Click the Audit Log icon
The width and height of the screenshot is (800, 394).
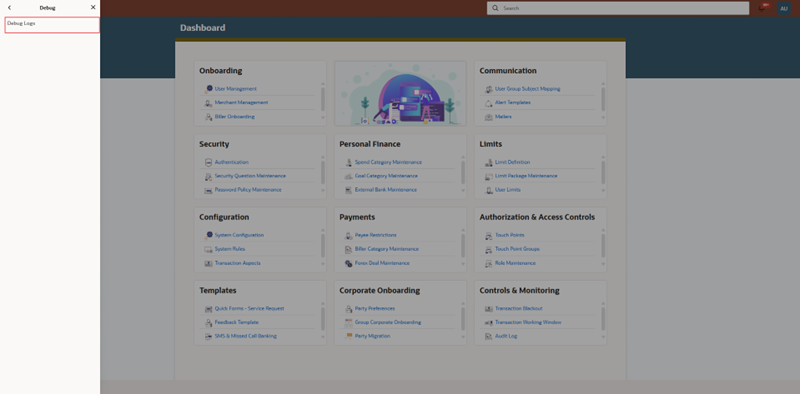(488, 336)
